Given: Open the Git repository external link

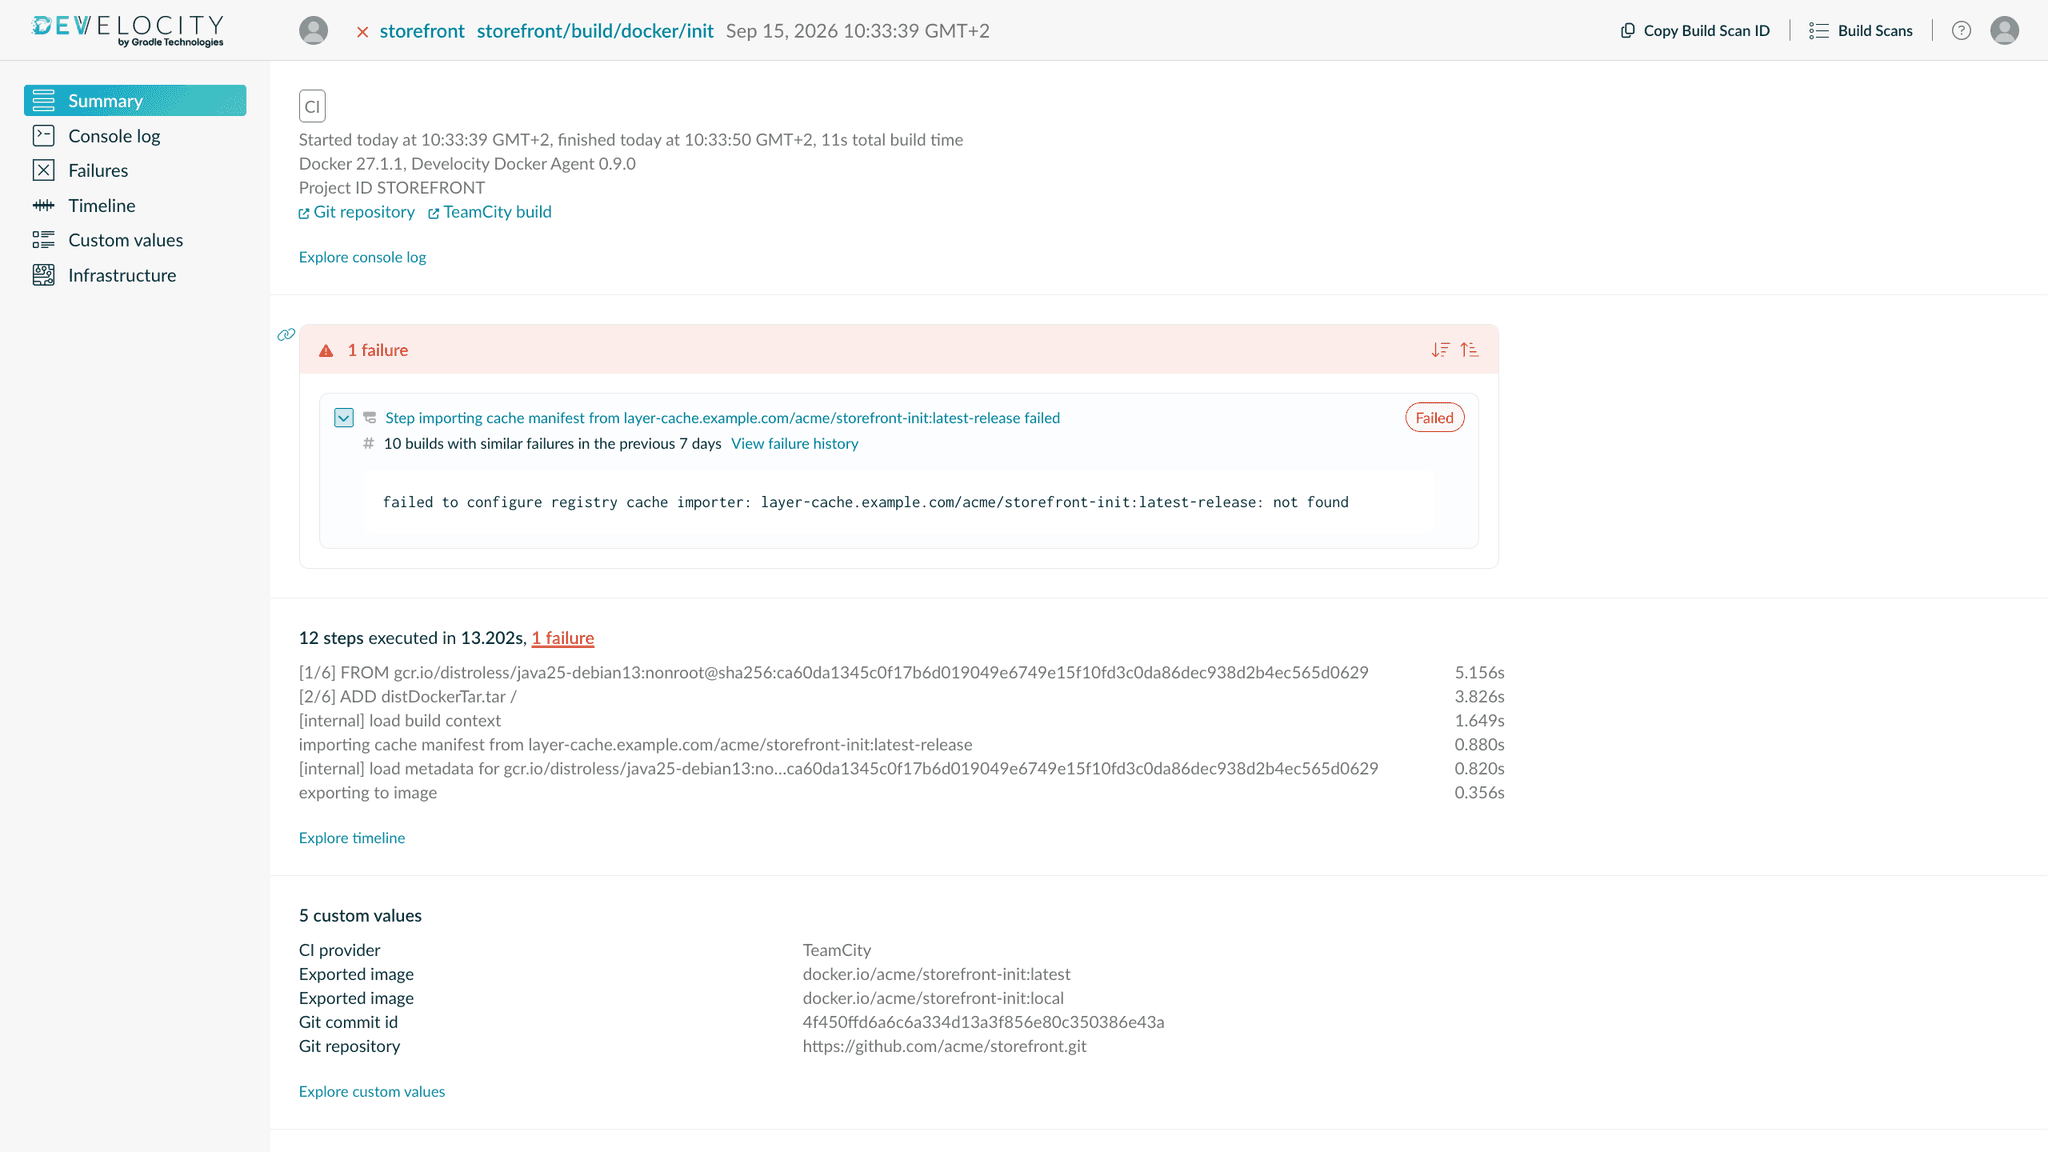Looking at the screenshot, I should [357, 212].
